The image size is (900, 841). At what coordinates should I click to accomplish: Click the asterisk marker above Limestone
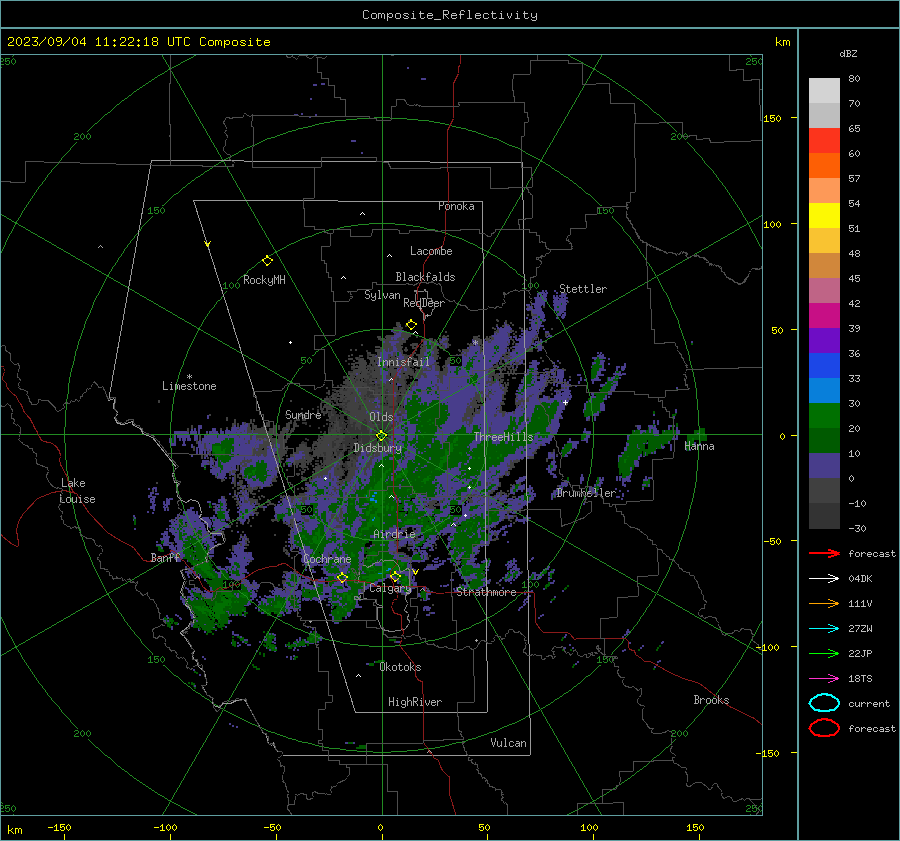tap(189, 377)
